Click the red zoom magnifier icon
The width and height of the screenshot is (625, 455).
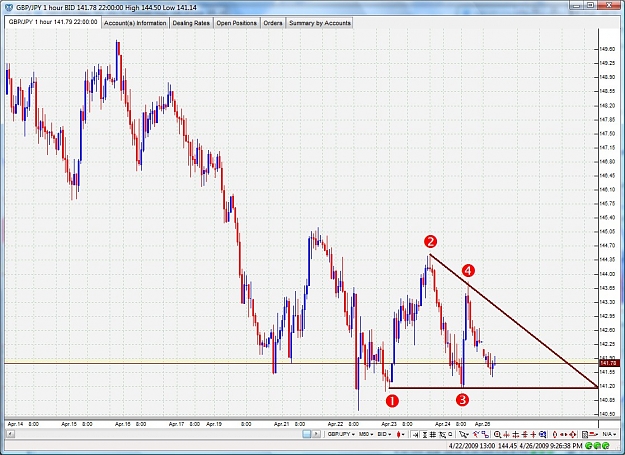(497, 434)
